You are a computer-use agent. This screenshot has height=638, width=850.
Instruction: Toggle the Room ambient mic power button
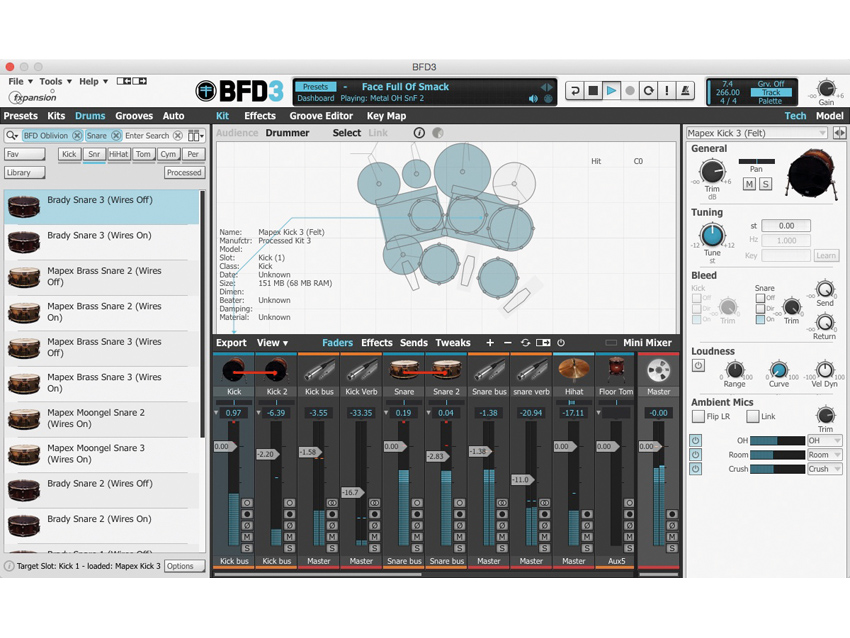coord(696,455)
